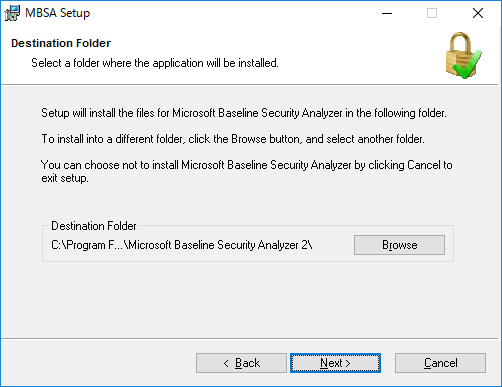Viewport: 502px width, 387px height.
Task: Proceed by clicking Next
Action: point(335,363)
